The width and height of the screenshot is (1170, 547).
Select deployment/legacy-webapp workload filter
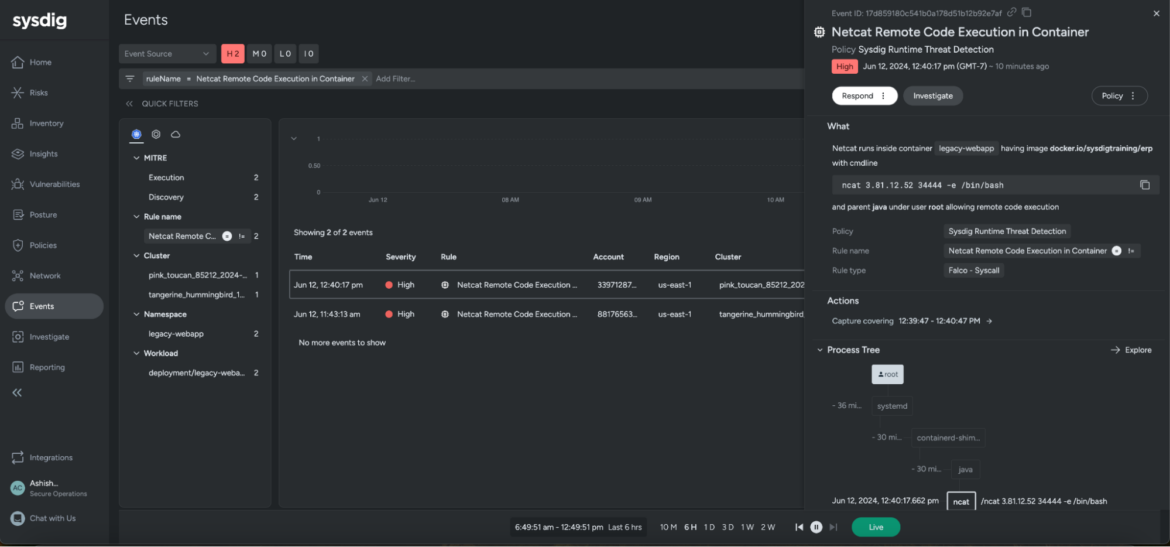click(197, 372)
